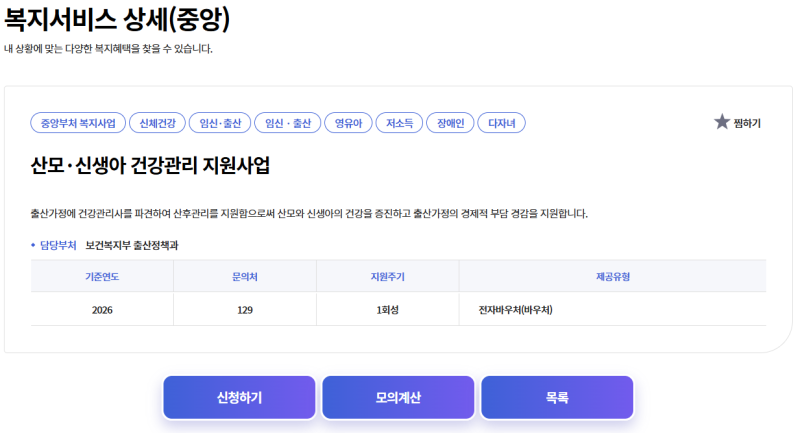This screenshot has width=800, height=433.
Task: Click the 임신·출산 tag without spaces
Action: [x=220, y=123]
